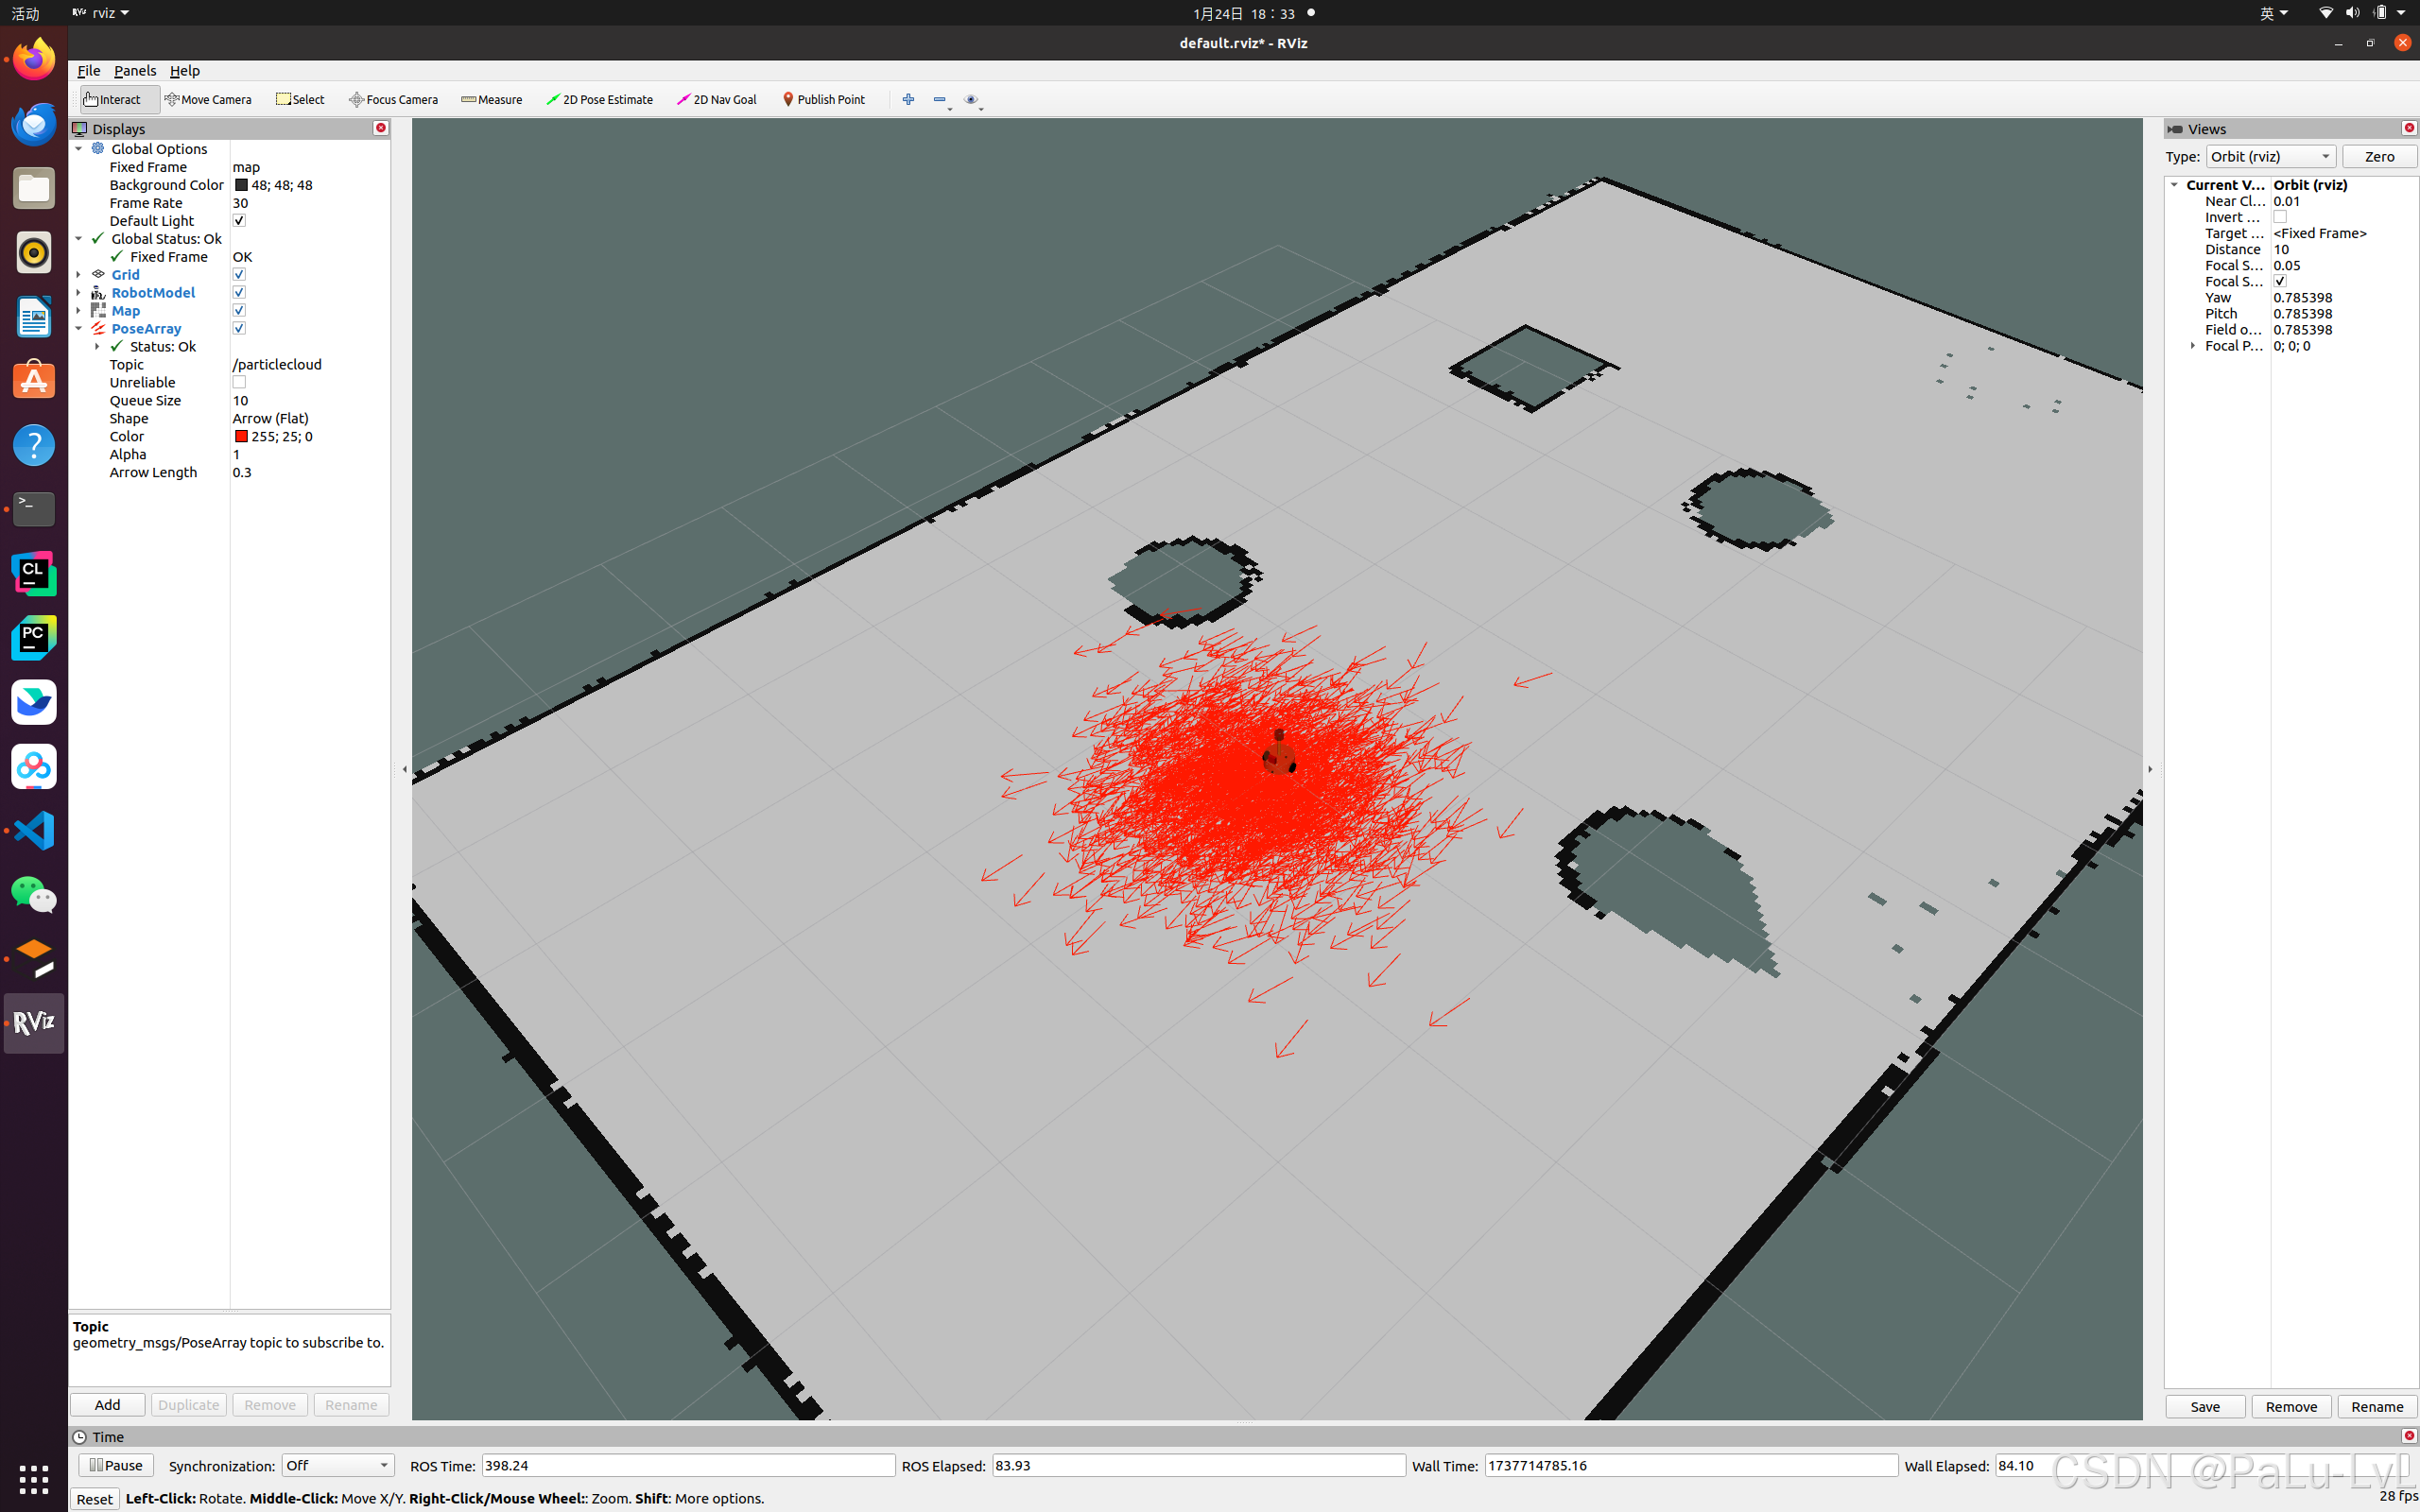Image resolution: width=2420 pixels, height=1512 pixels.
Task: Open the File menu
Action: coord(88,70)
